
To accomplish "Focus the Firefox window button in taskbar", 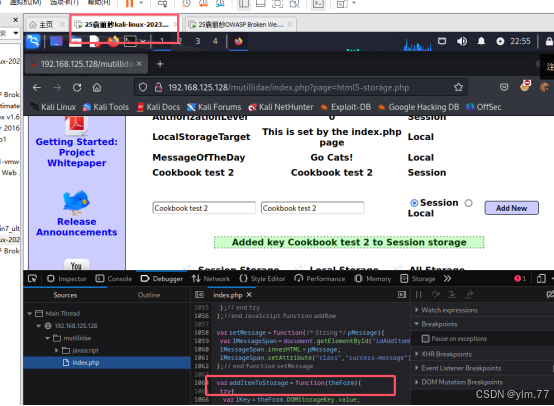I will (x=238, y=41).
